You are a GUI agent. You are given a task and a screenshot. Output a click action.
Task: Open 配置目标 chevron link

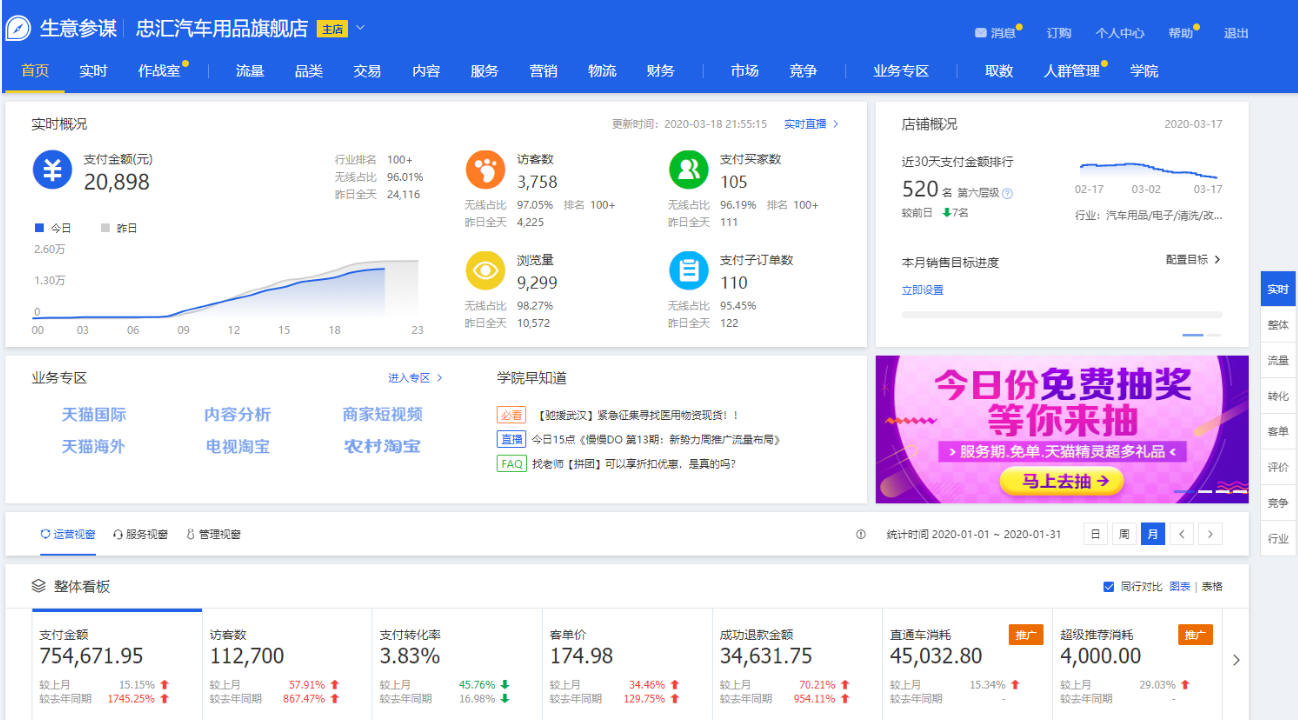click(1193, 260)
